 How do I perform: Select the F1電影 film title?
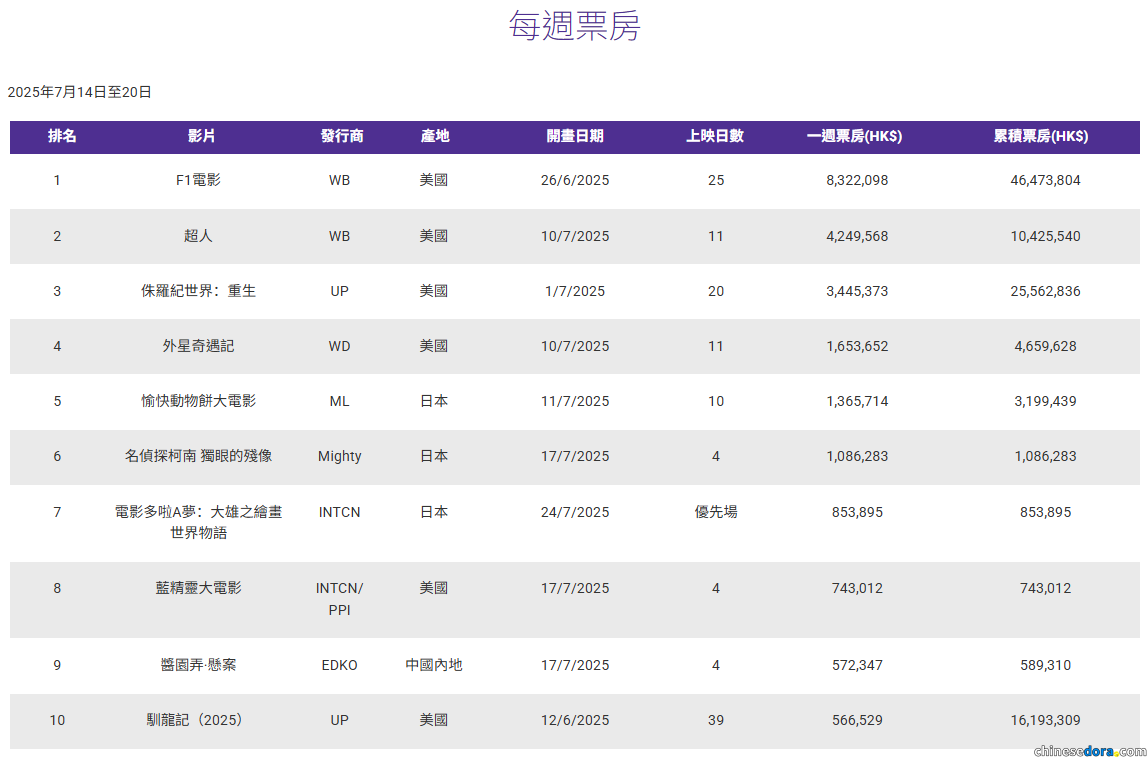tap(198, 181)
